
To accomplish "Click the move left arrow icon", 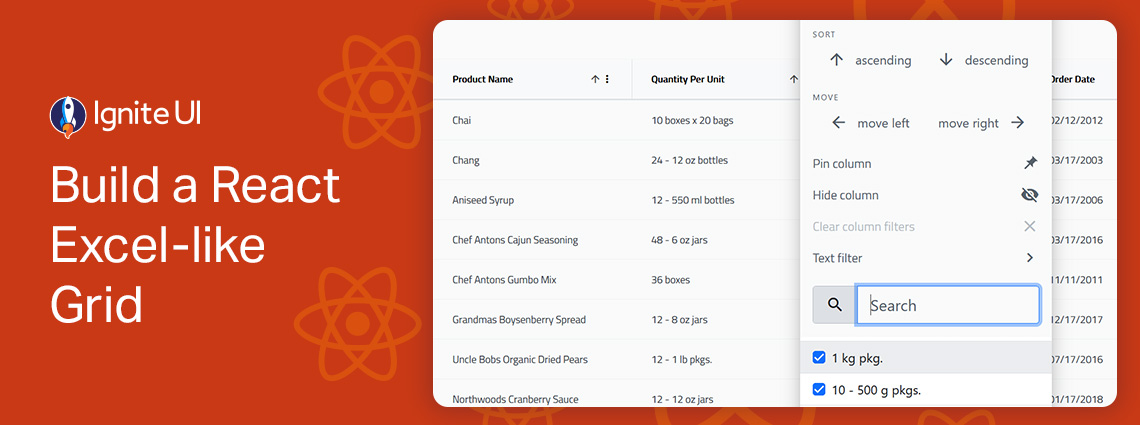I will point(838,123).
